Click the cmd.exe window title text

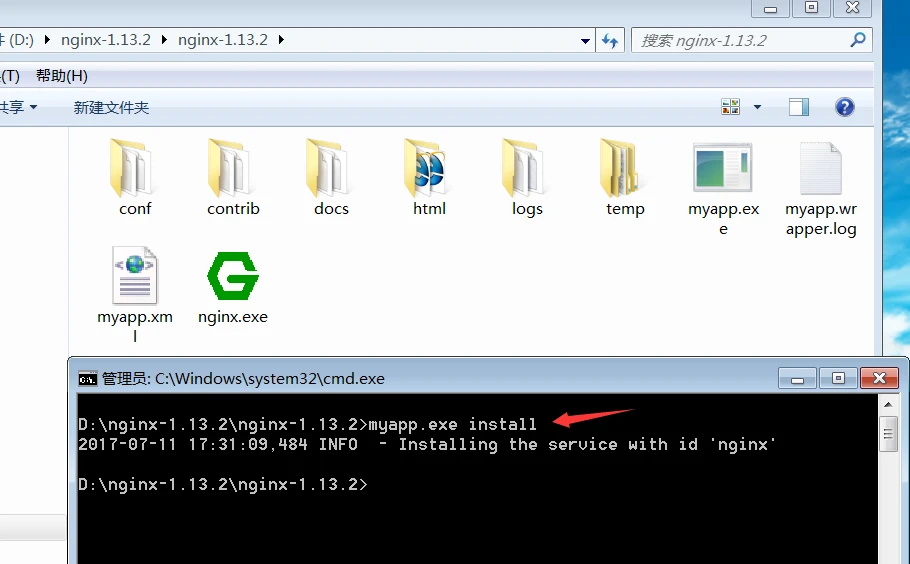(243, 379)
